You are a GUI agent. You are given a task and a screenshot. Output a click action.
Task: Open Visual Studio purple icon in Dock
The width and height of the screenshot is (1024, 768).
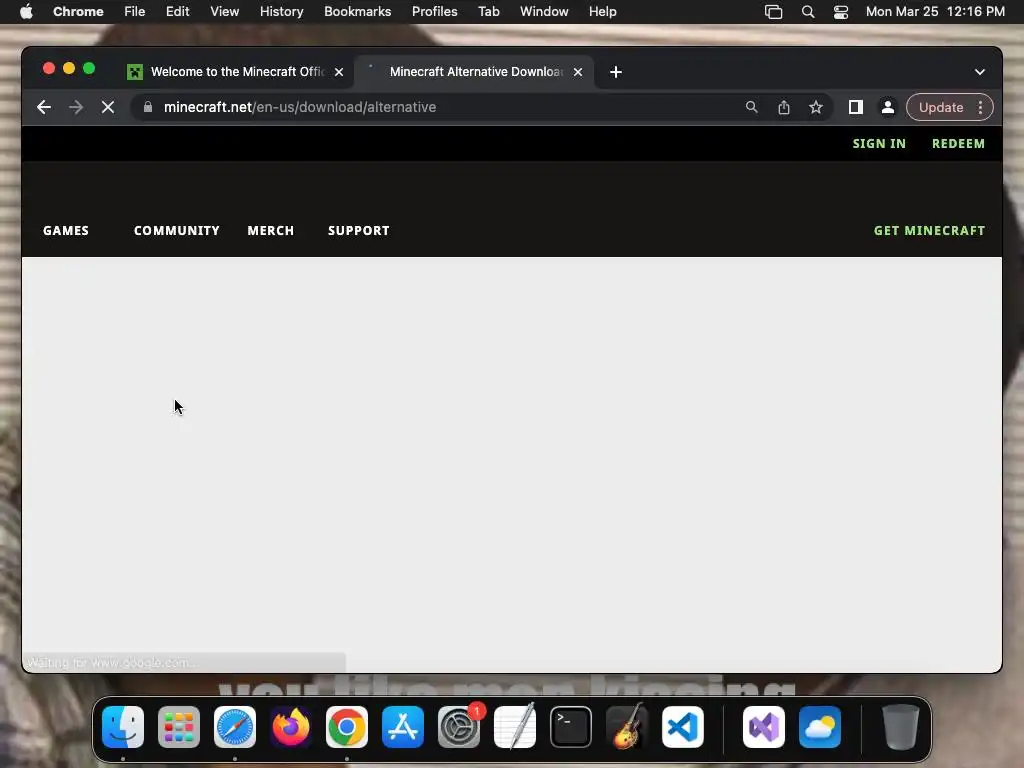764,727
